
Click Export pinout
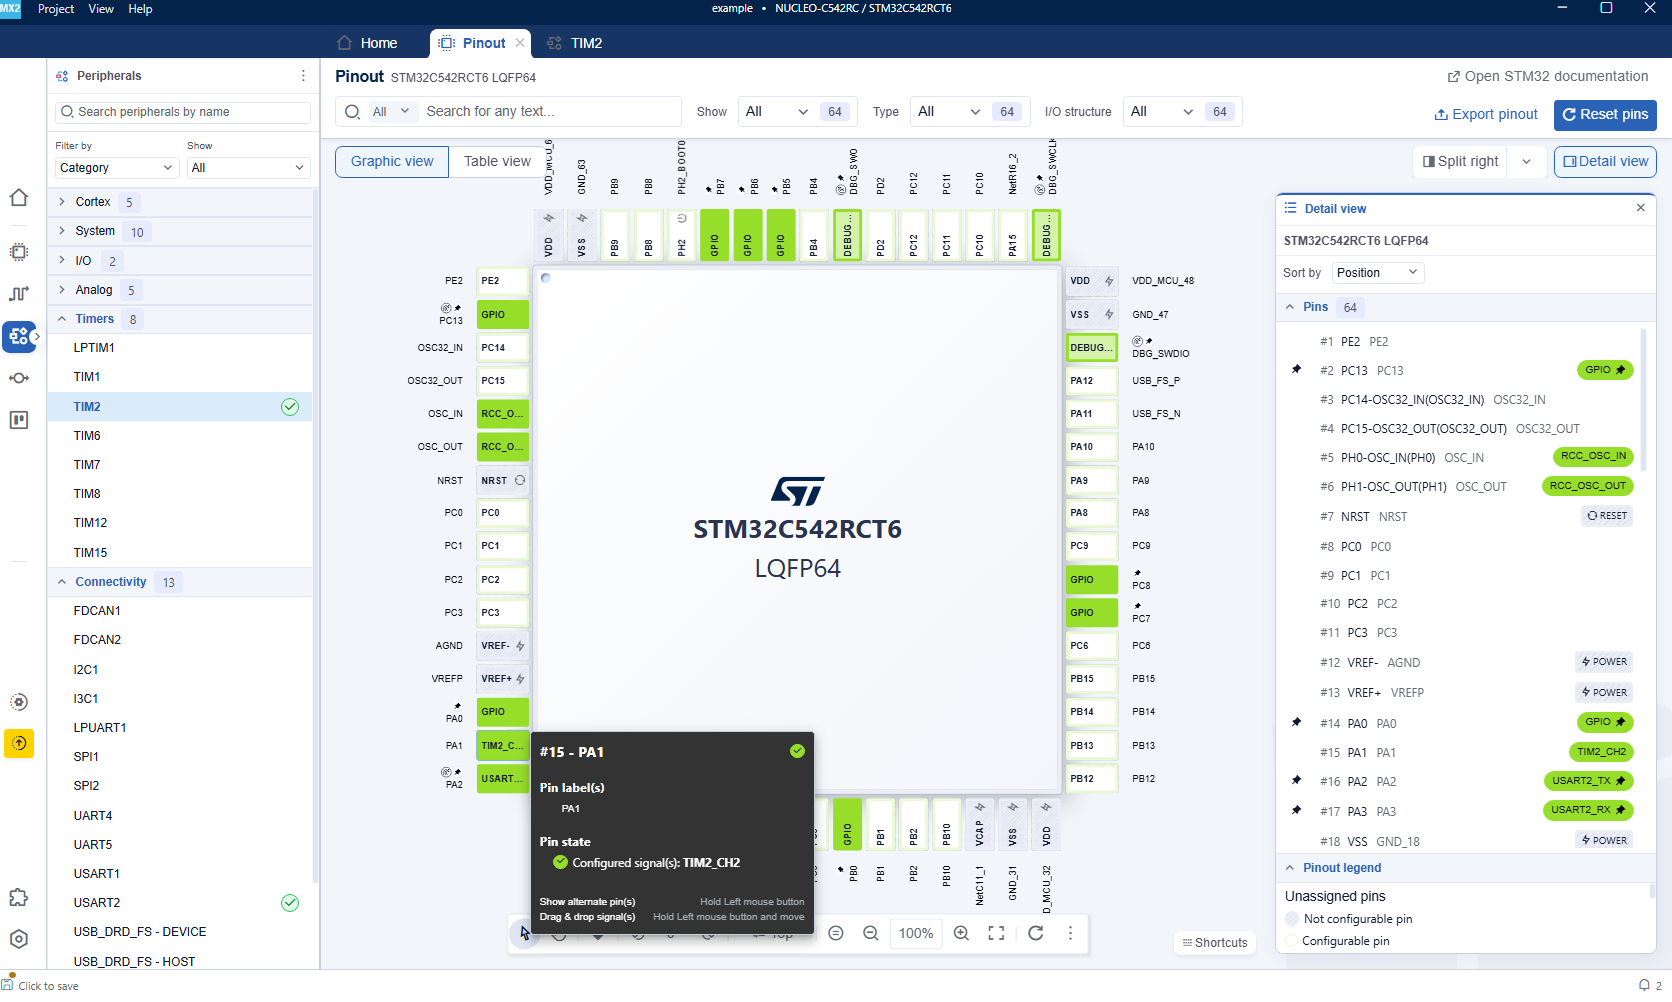point(1486,115)
